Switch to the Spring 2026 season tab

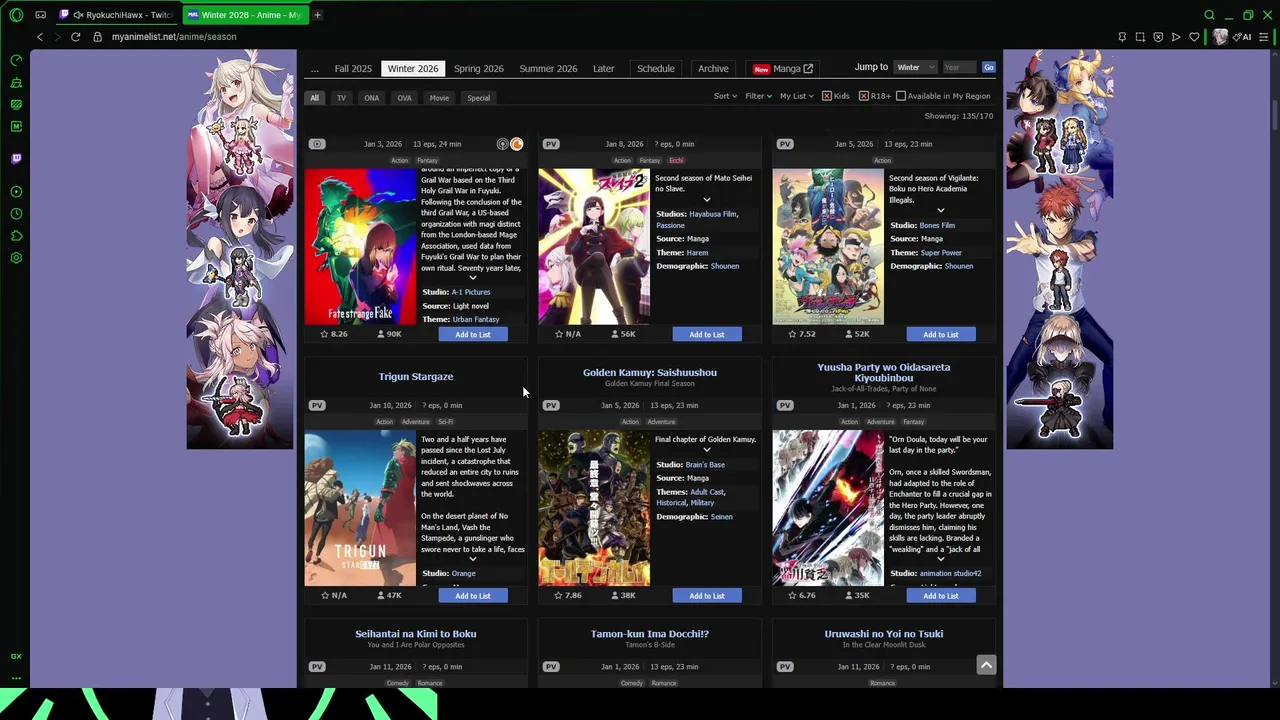(x=479, y=69)
